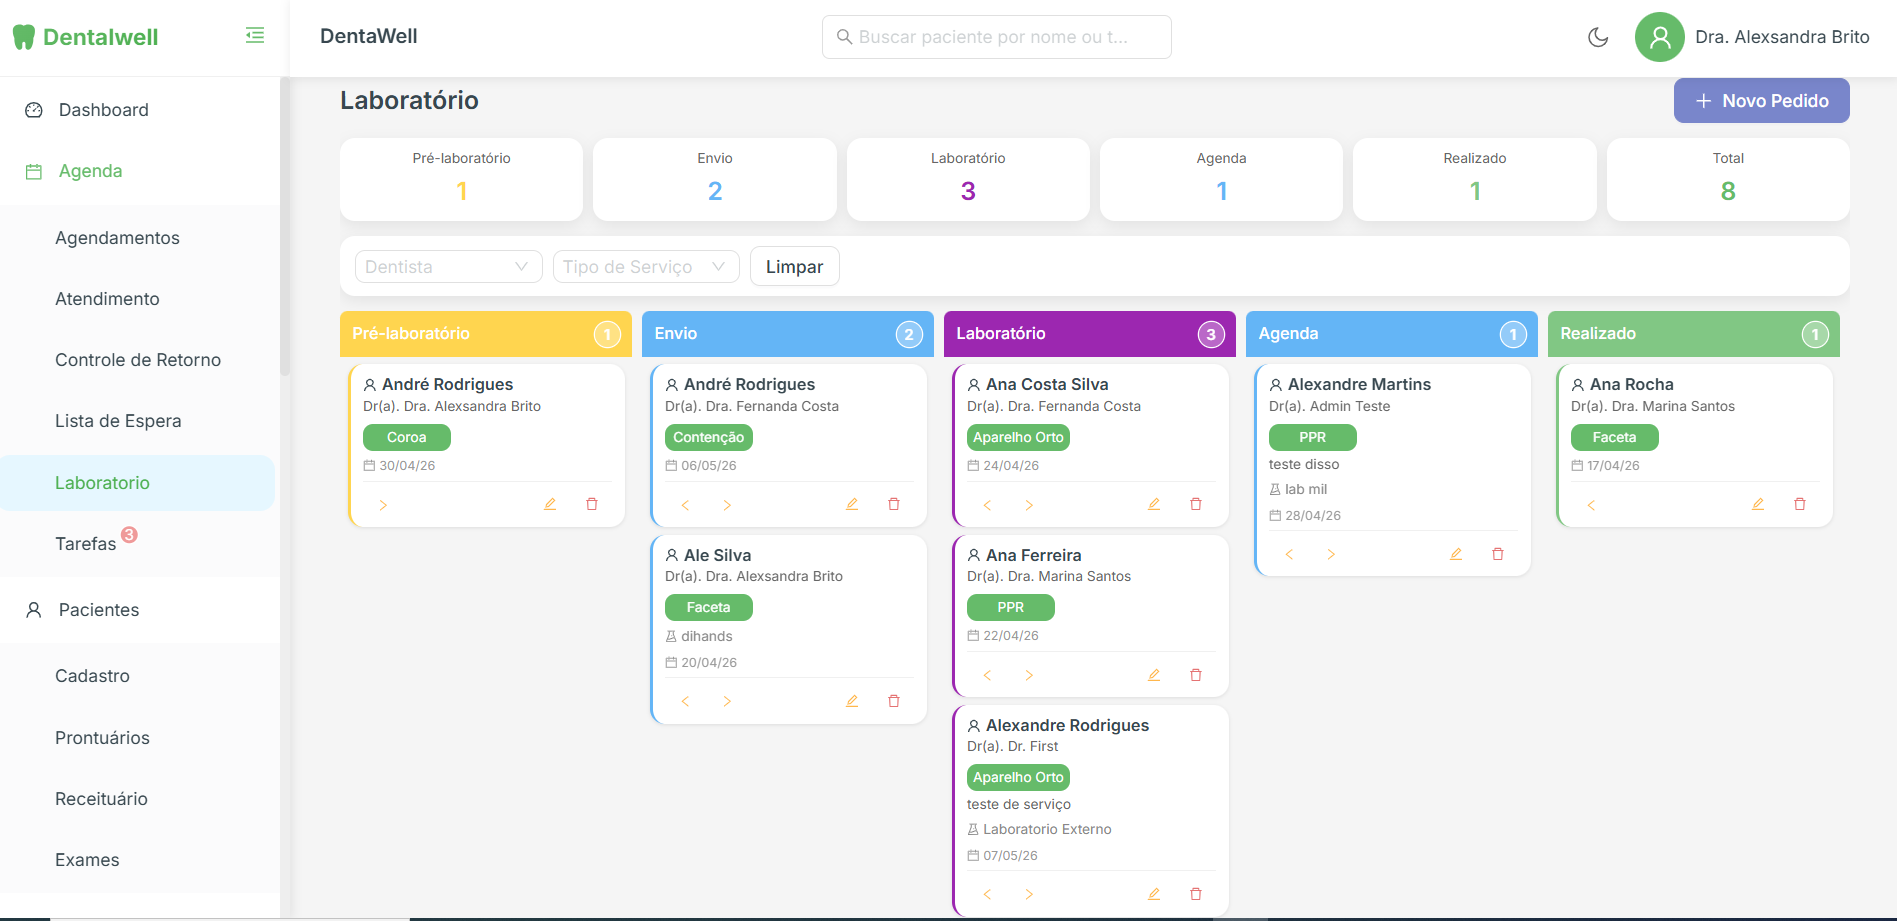Image resolution: width=1897 pixels, height=921 pixels.
Task: Advance Alexandre Martins card forward
Action: [1331, 554]
